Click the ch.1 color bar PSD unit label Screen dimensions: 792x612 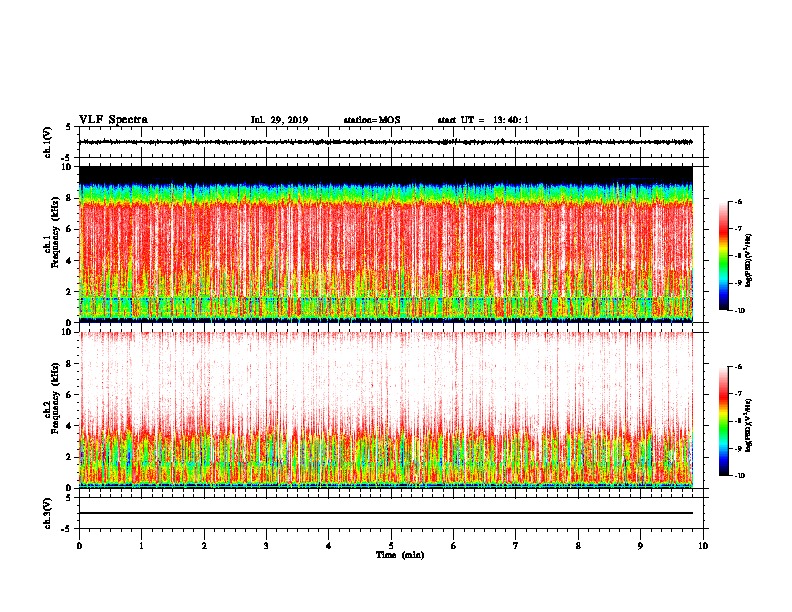click(x=748, y=261)
